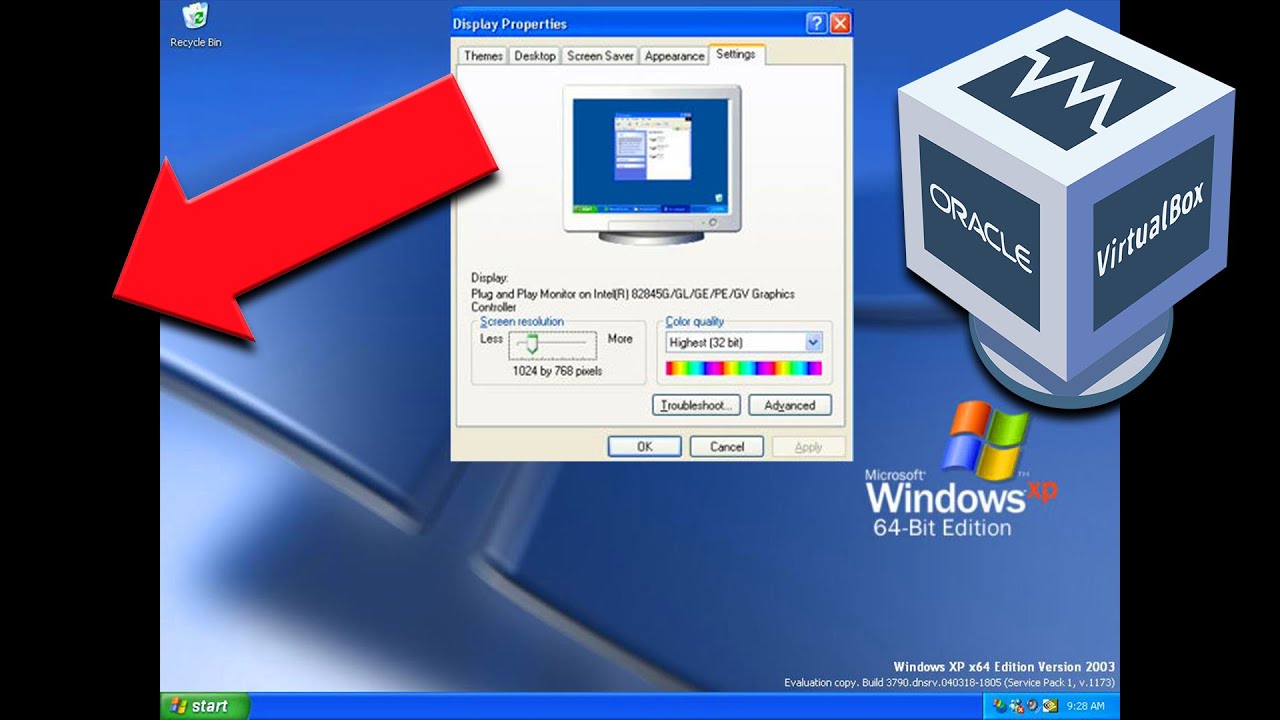
Task: Click the round gray tray icon beside NVIDIA
Action: [x=1033, y=706]
